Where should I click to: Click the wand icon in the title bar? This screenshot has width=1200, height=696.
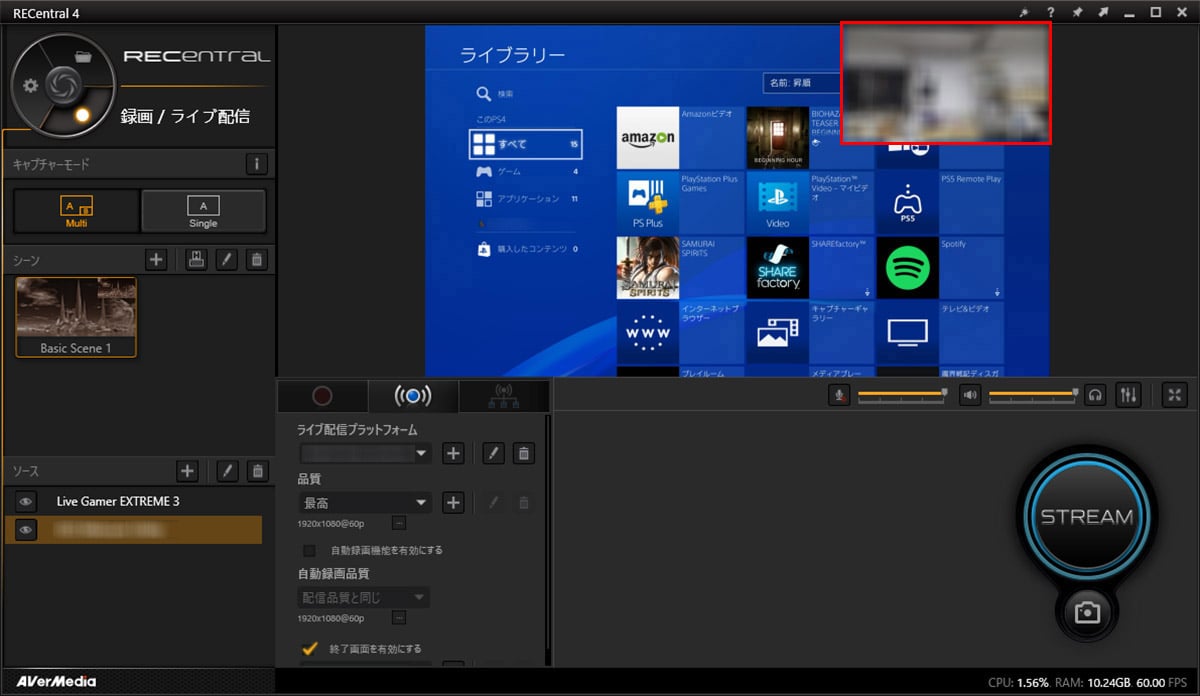1024,12
